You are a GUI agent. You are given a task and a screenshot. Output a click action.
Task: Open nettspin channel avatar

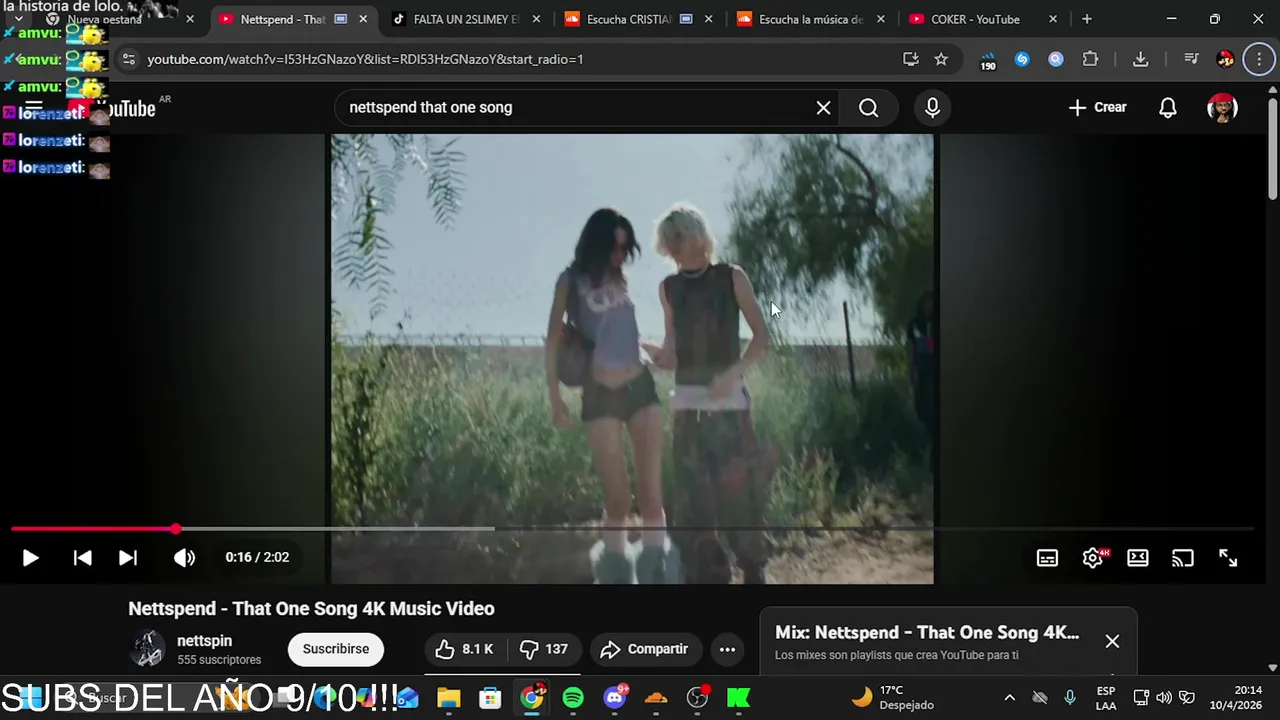[148, 649]
